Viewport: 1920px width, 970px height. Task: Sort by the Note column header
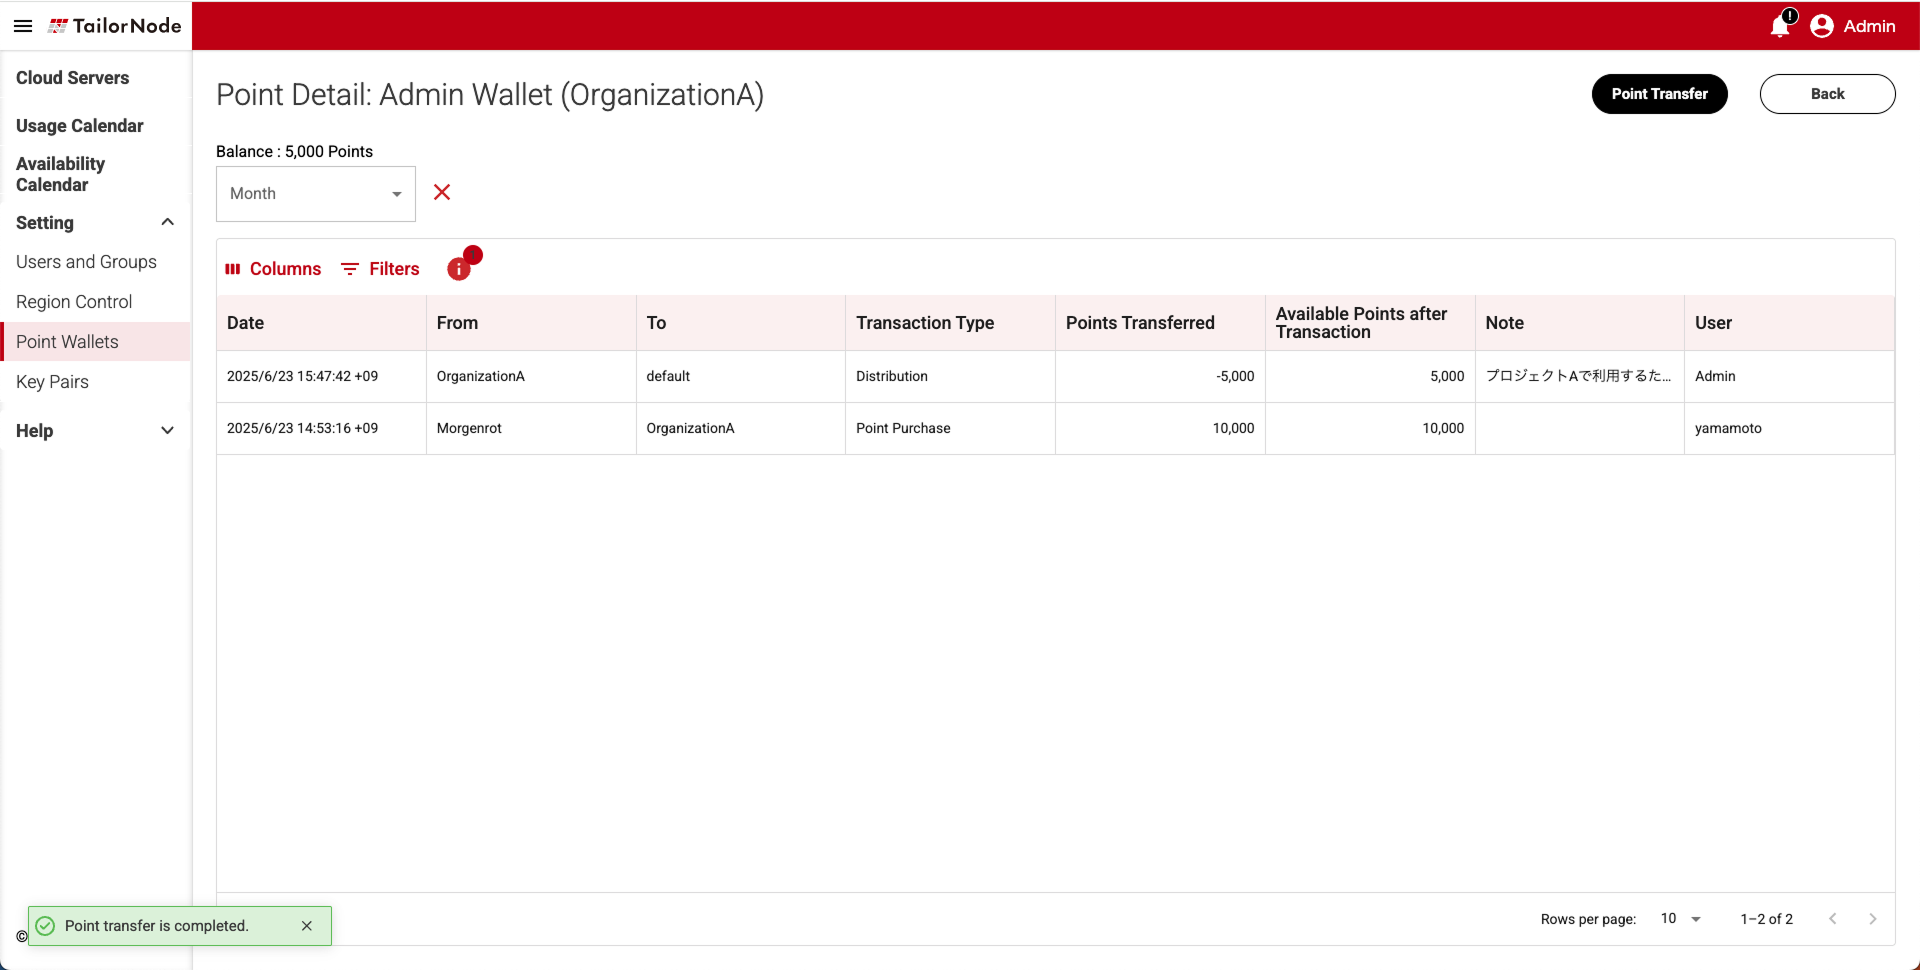coord(1580,323)
